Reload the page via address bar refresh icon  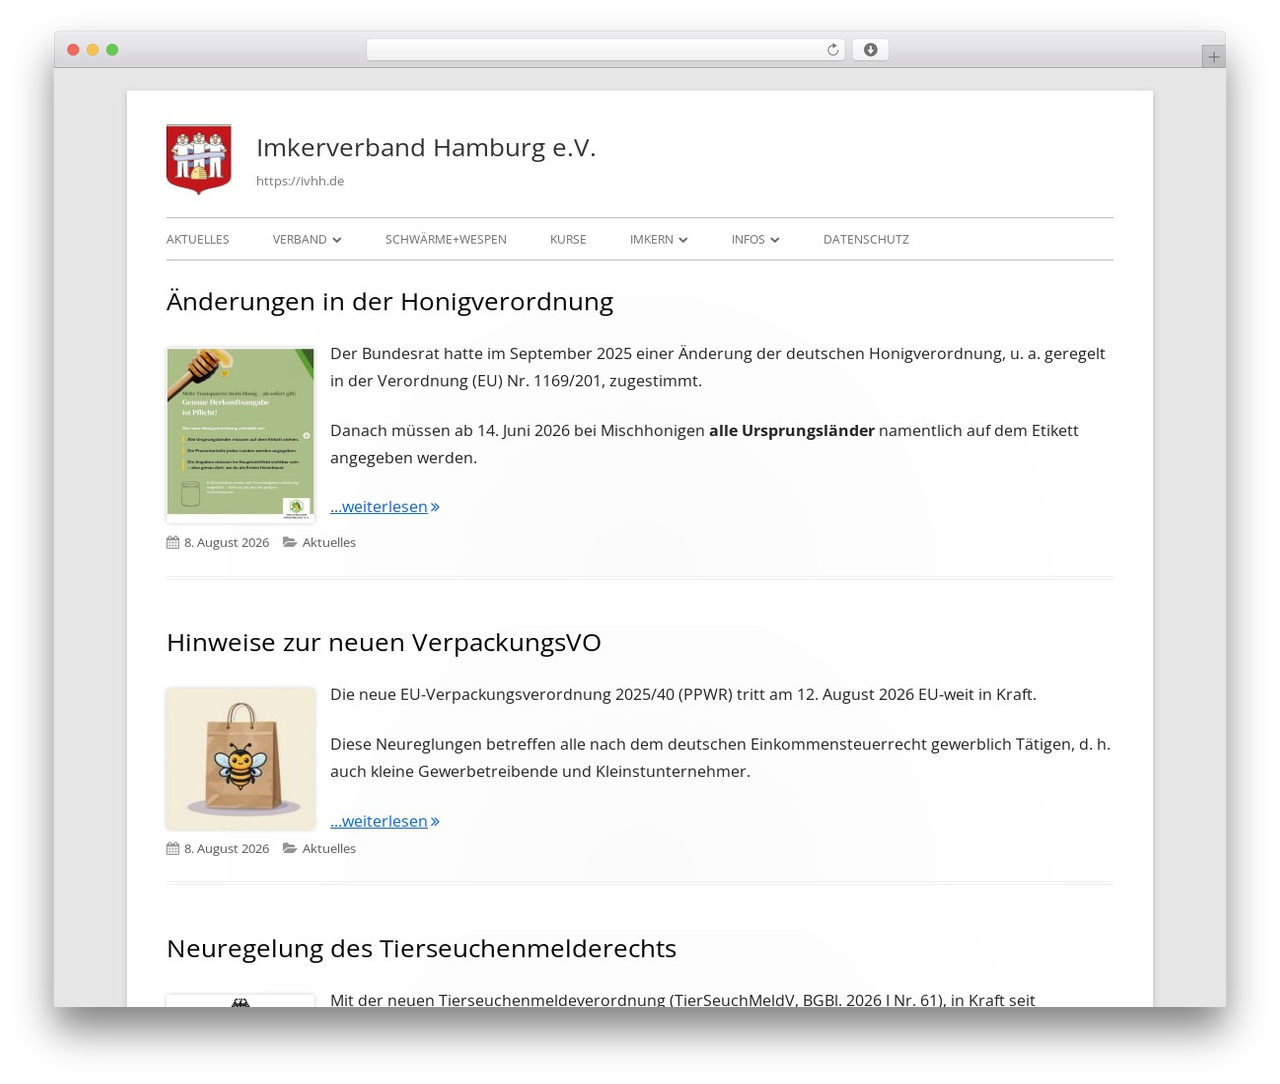[832, 50]
